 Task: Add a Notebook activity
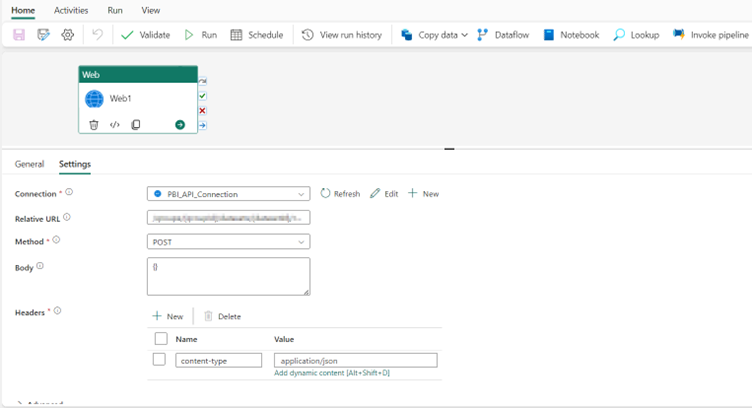571,35
